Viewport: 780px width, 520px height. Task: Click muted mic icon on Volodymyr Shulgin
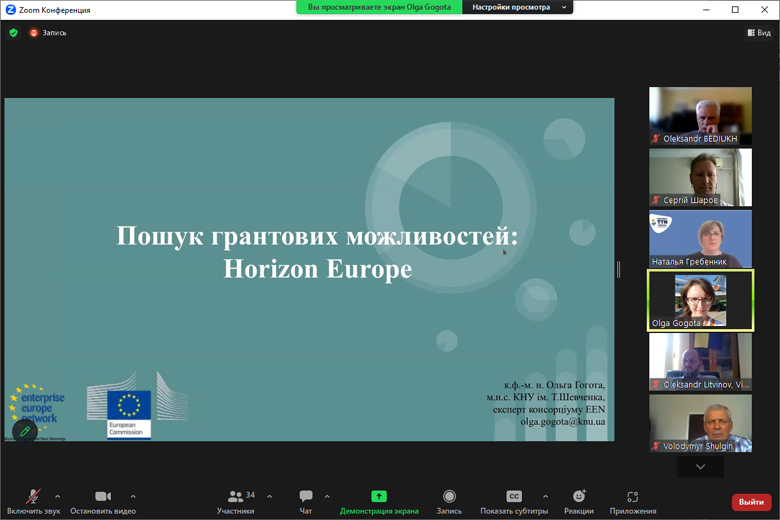point(656,446)
